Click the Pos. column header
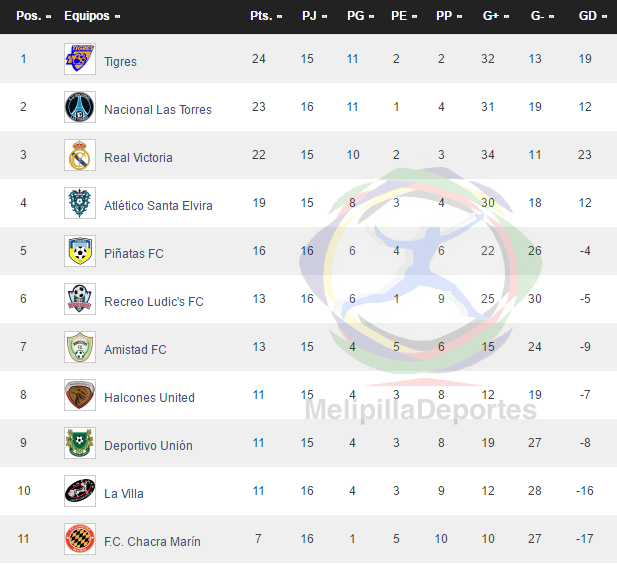 33,16
